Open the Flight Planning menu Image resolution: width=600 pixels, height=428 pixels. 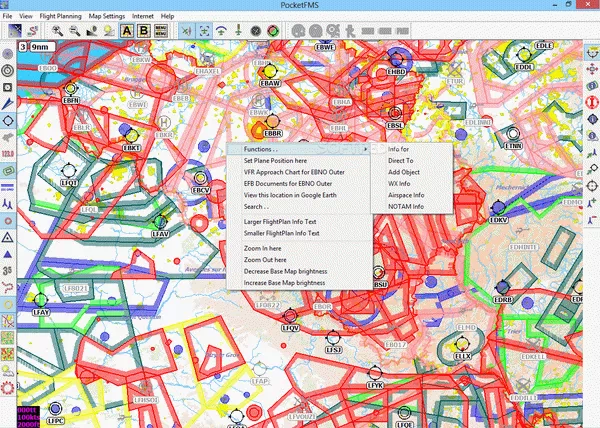60,16
